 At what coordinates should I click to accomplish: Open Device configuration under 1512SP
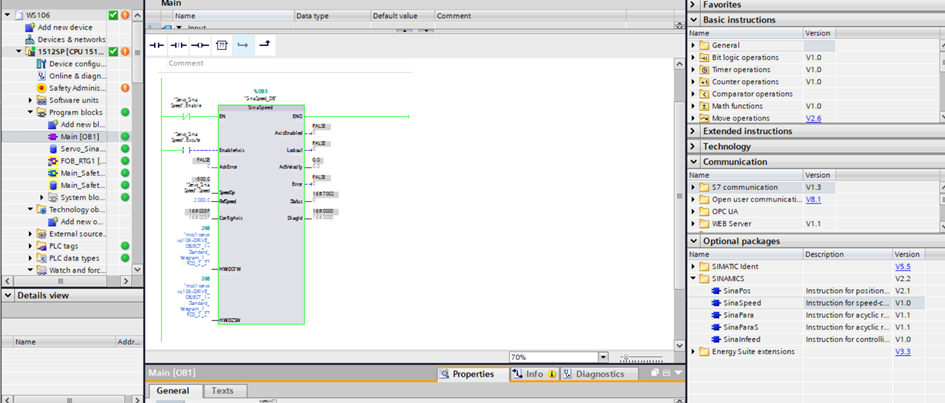tap(71, 64)
